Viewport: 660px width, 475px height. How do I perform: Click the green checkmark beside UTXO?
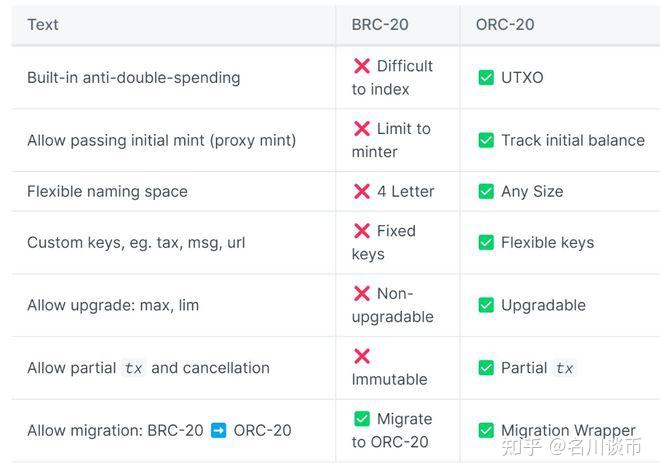(x=486, y=77)
